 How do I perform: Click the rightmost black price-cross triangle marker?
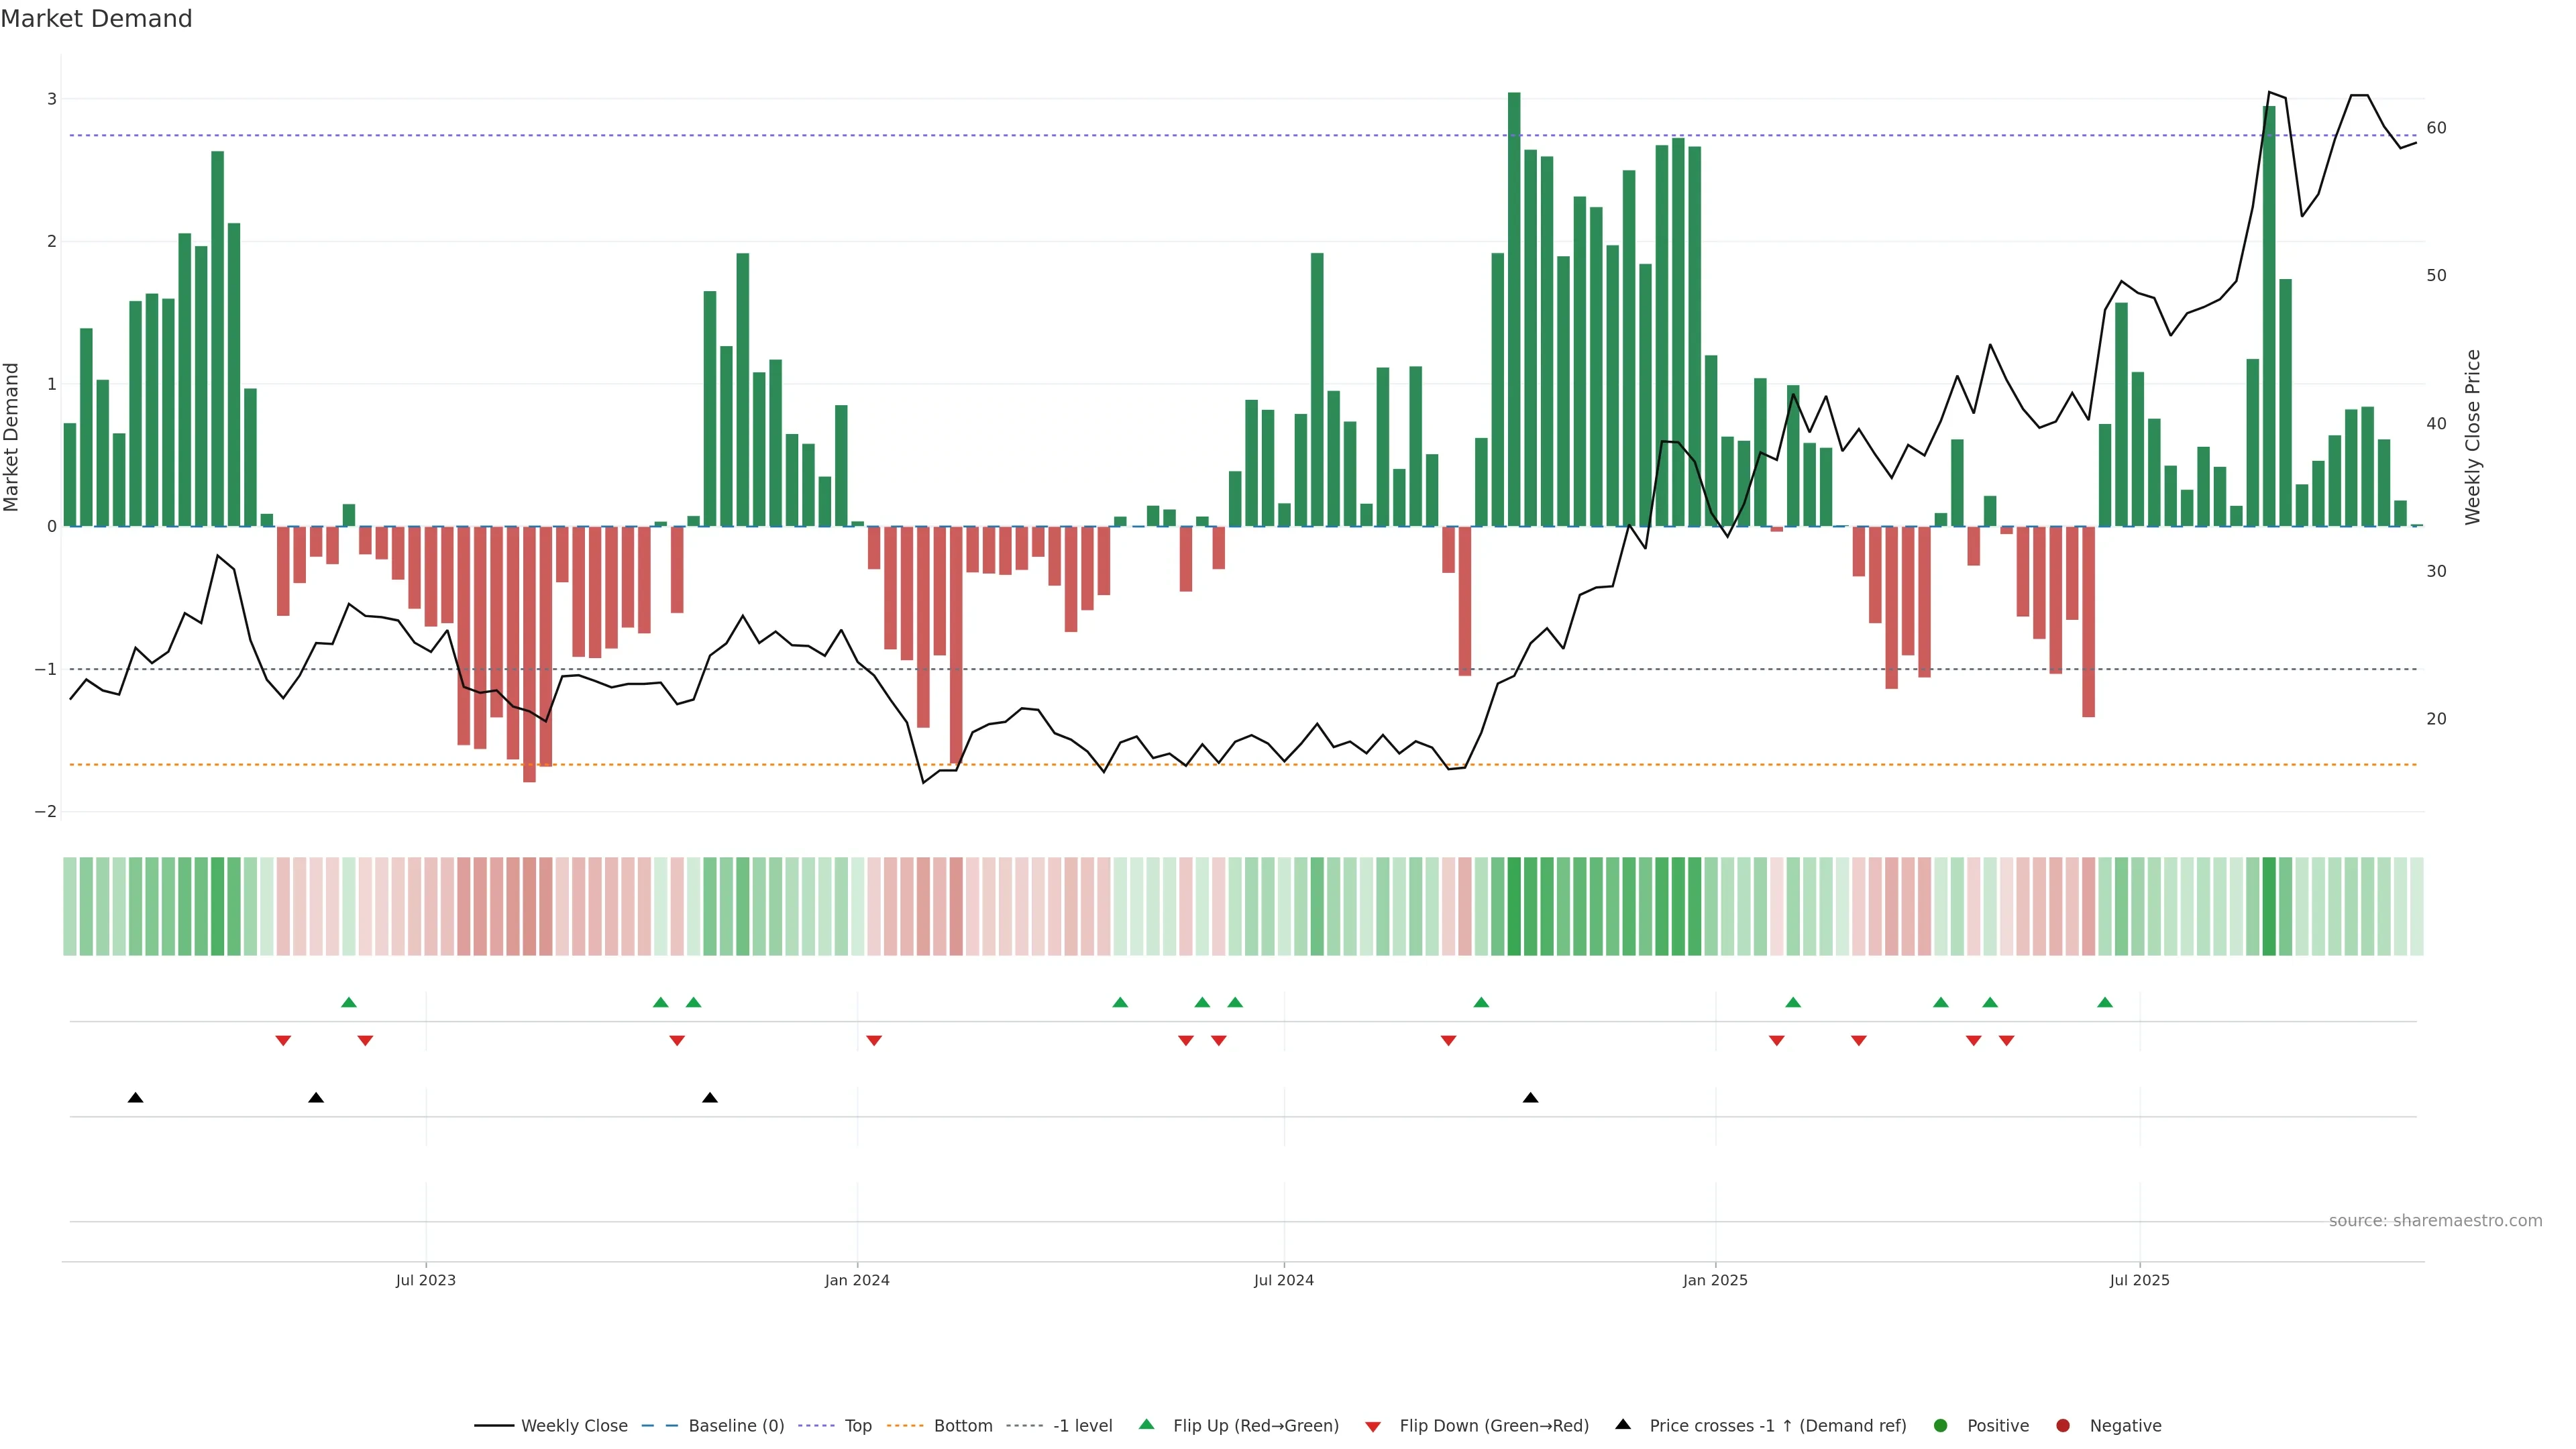pos(1530,1098)
